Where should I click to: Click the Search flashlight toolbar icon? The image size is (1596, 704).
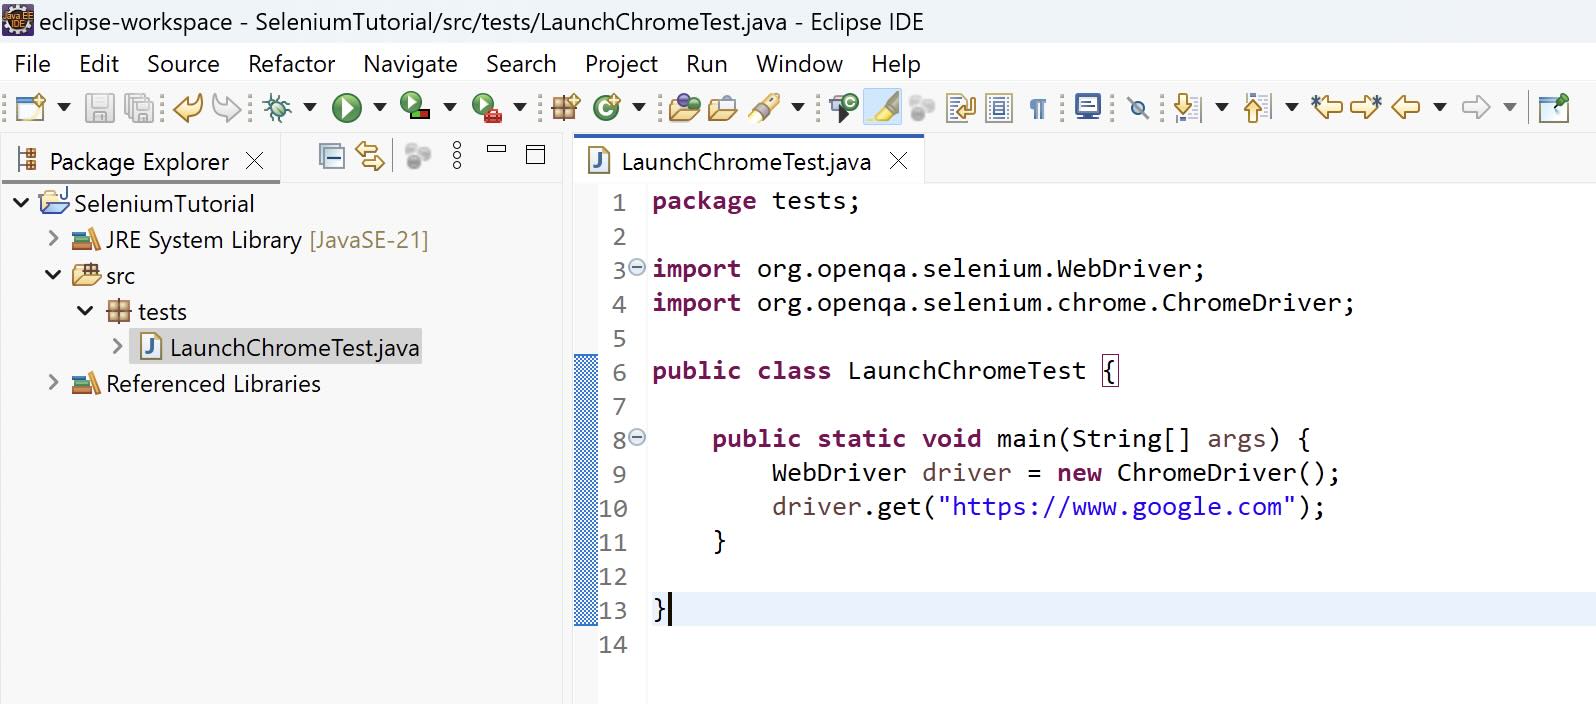click(x=763, y=107)
